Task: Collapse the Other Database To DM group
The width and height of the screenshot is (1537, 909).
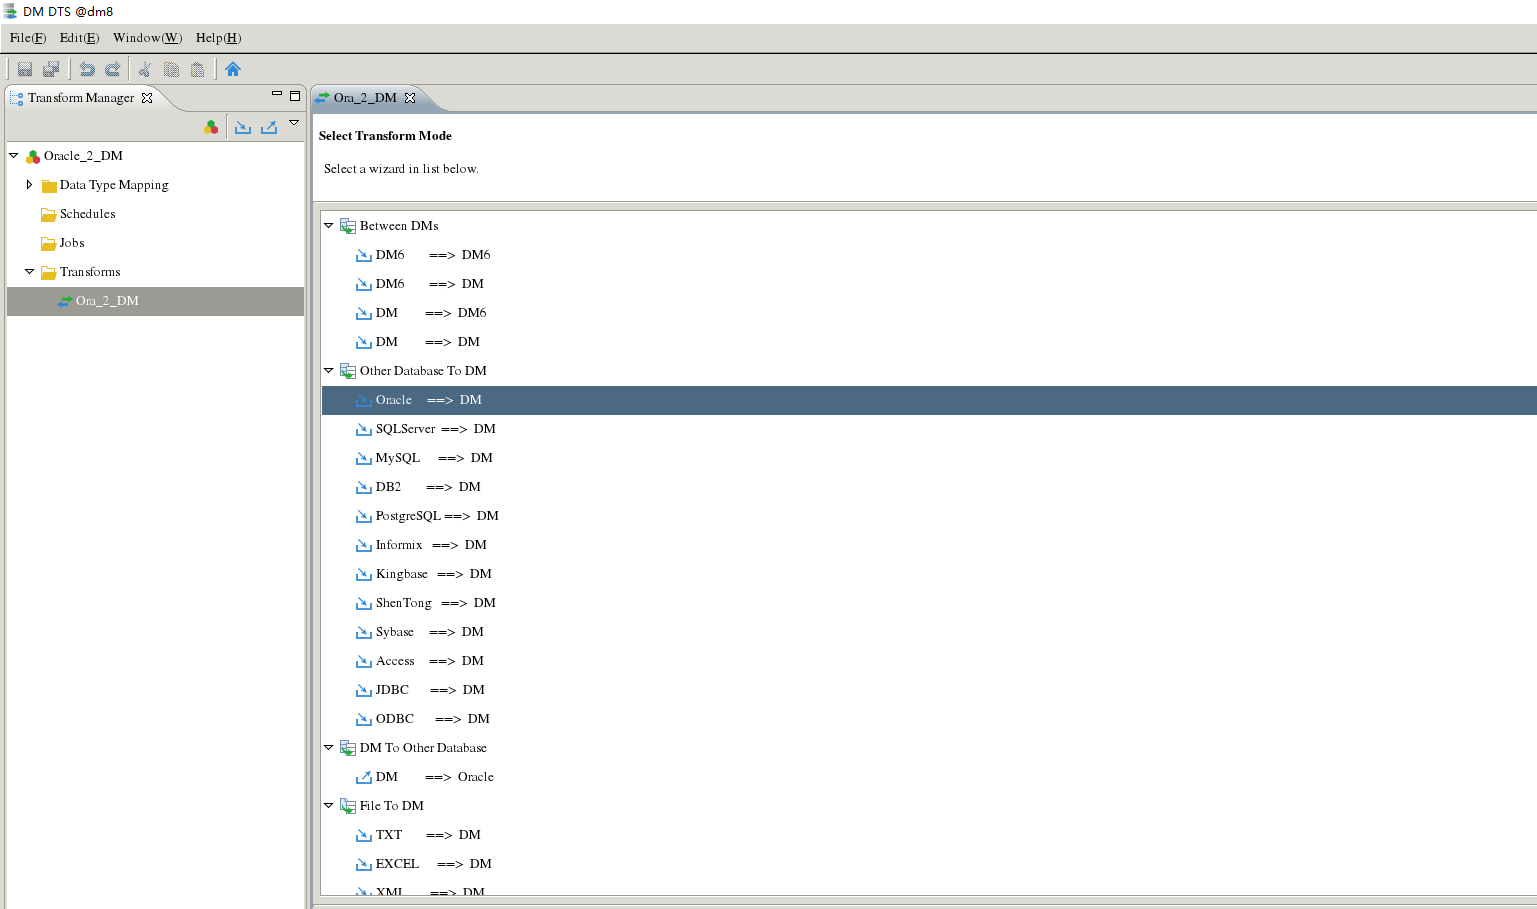Action: (328, 371)
